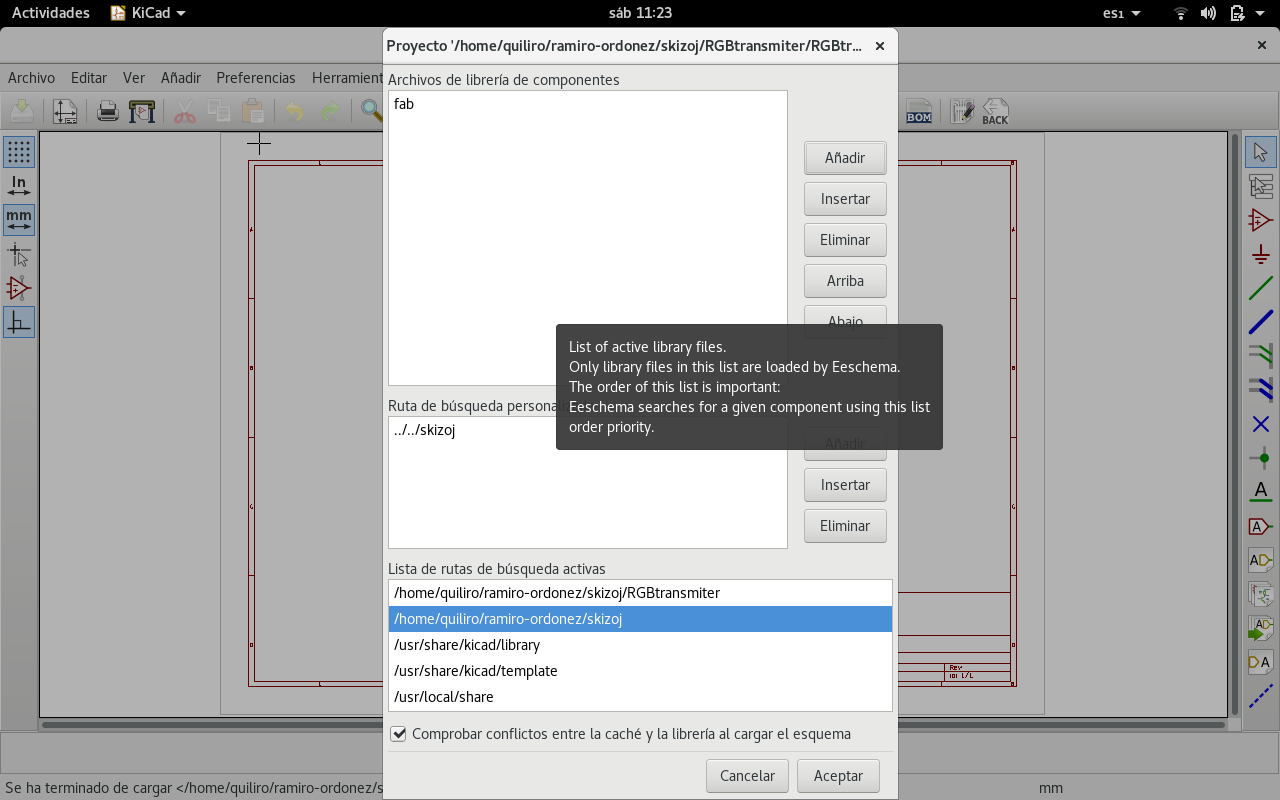Set units to inches
The image size is (1280, 800).
coord(19,186)
